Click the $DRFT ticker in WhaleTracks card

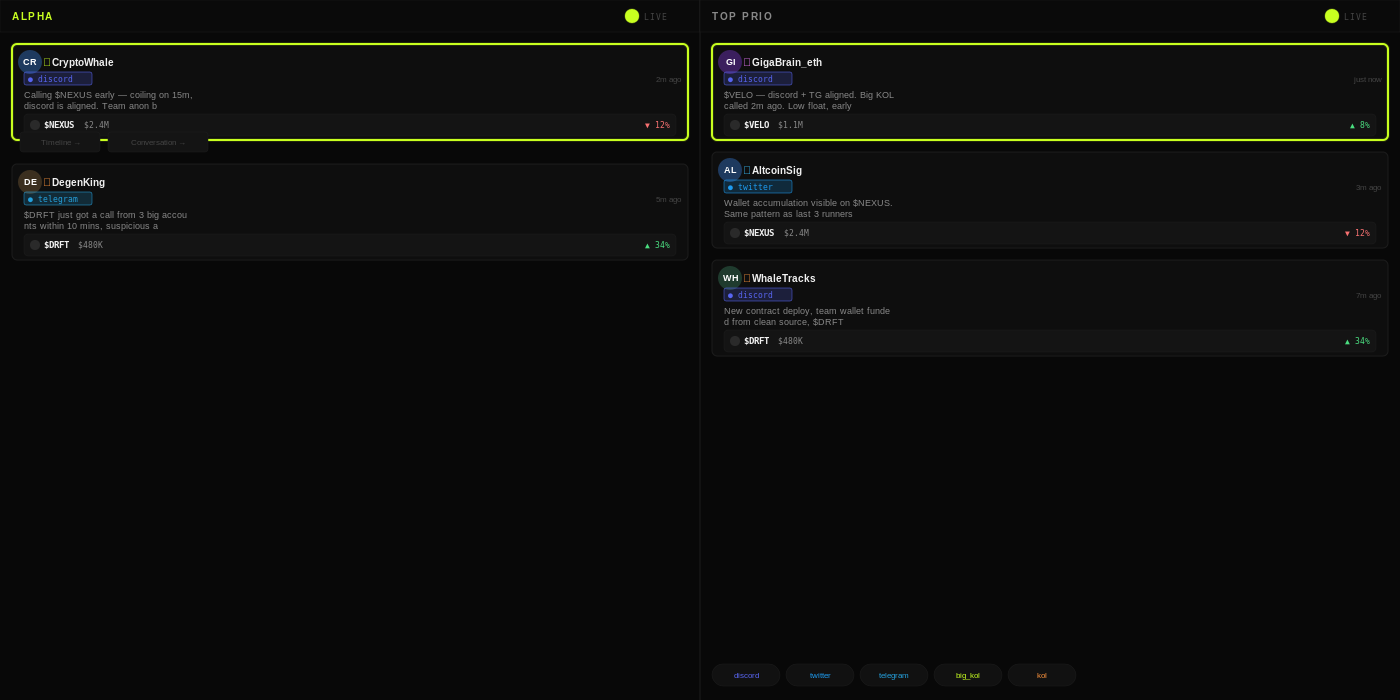(x=757, y=341)
